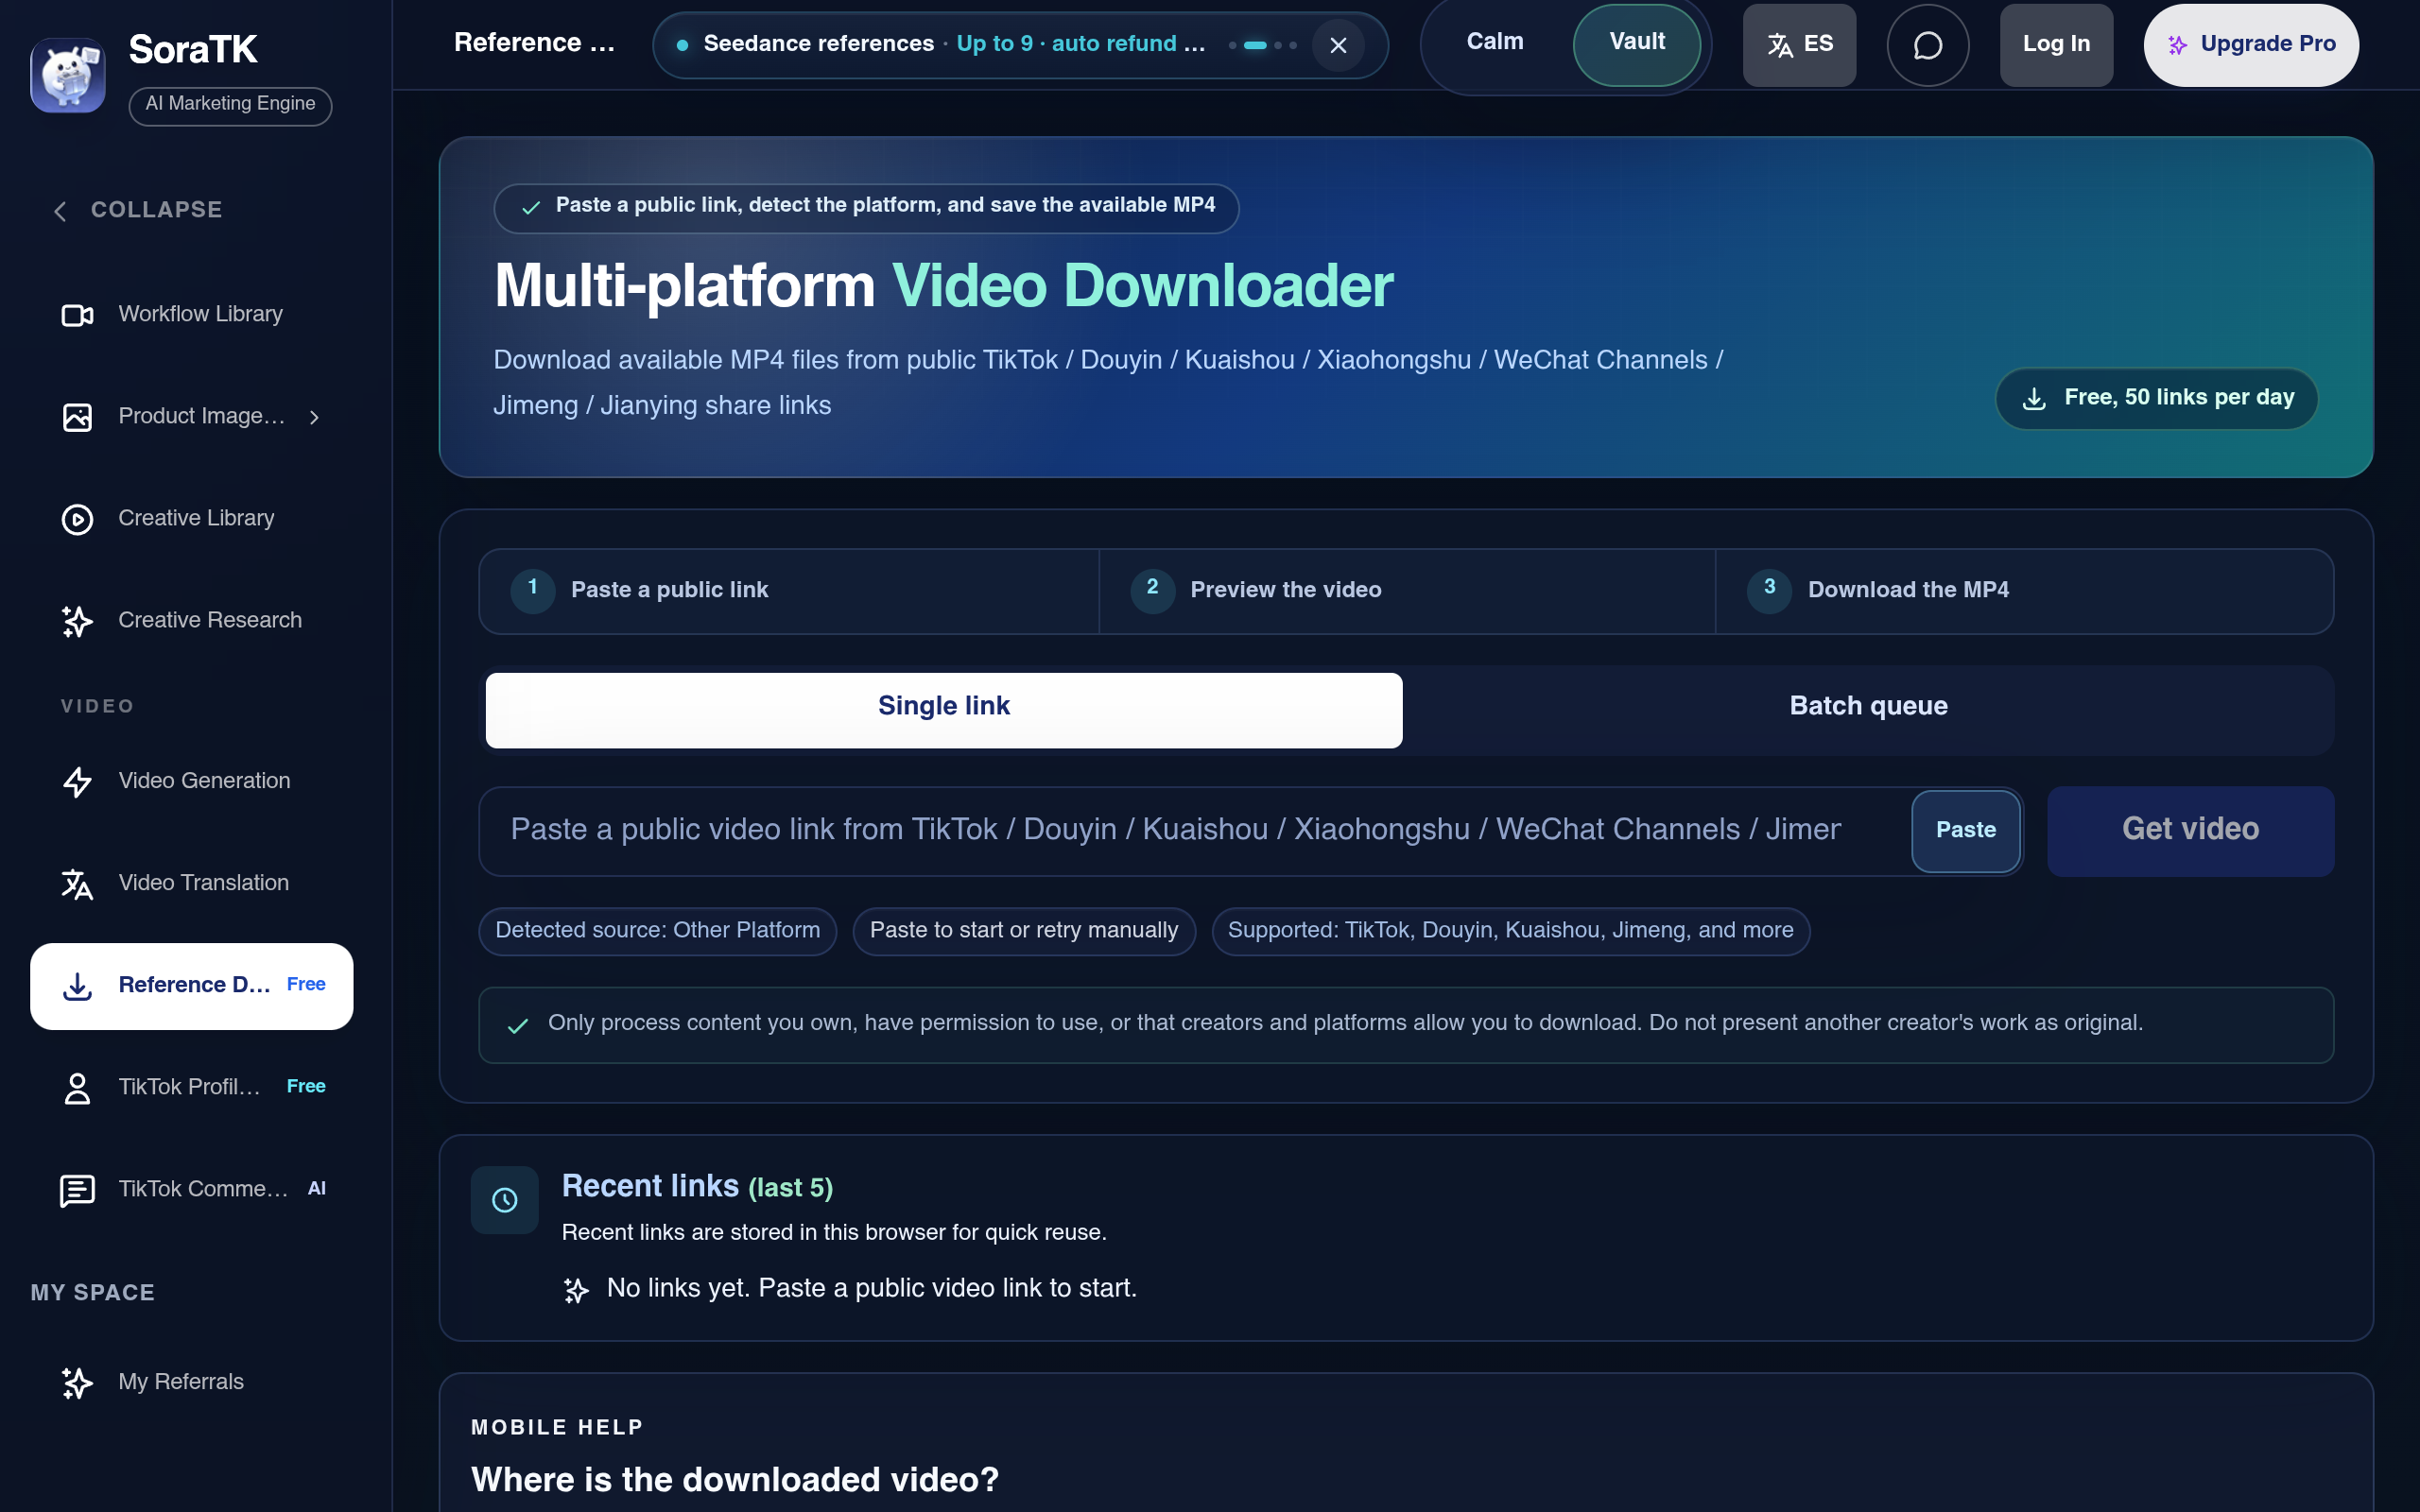Click the Seedance references announcement text
The image size is (2420, 1512).
coord(954,44)
